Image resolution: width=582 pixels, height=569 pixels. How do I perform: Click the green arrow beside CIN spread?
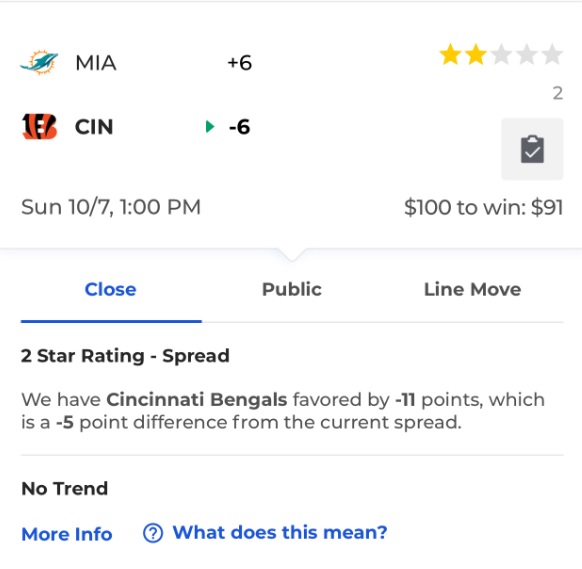point(210,127)
